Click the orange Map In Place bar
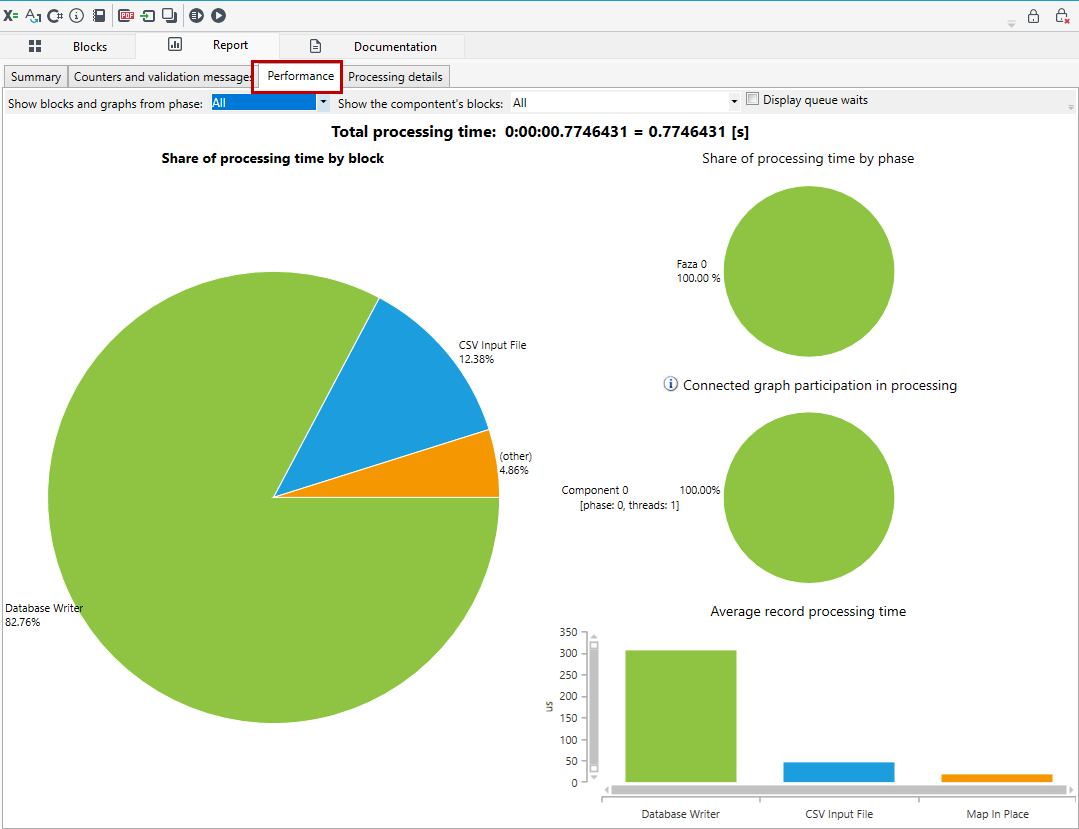The image size is (1079, 829). [x=996, y=778]
